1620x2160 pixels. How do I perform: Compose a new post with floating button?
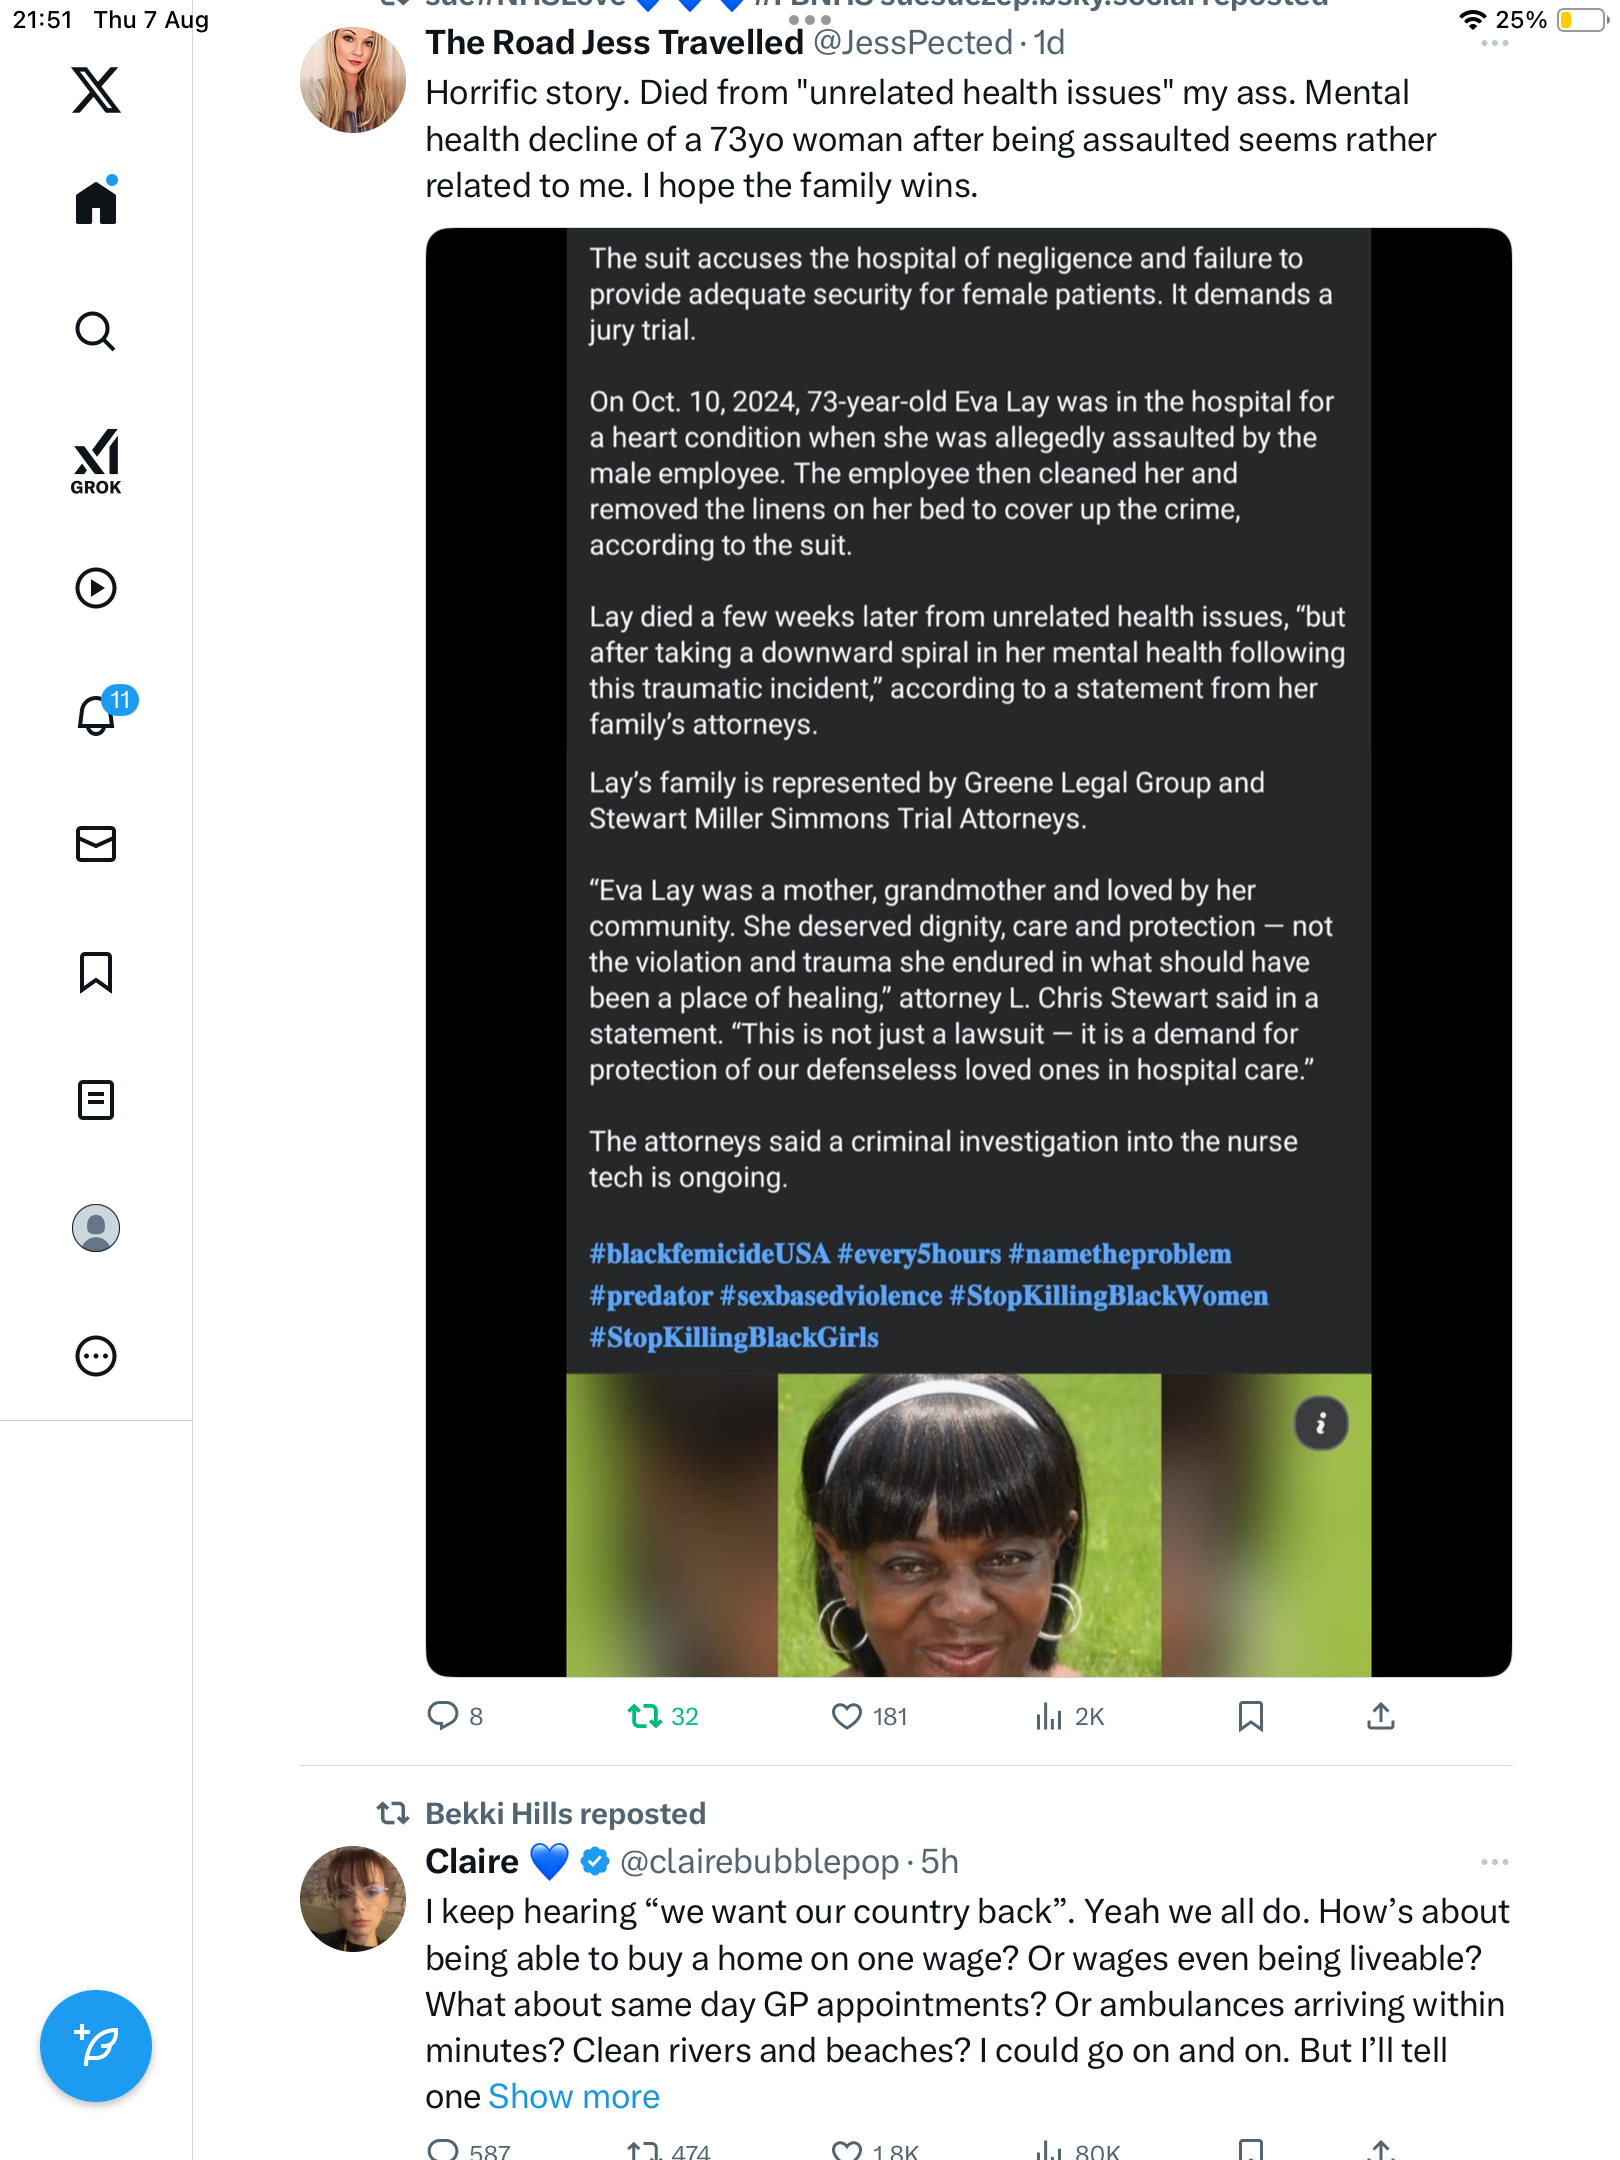pyautogui.click(x=96, y=2046)
